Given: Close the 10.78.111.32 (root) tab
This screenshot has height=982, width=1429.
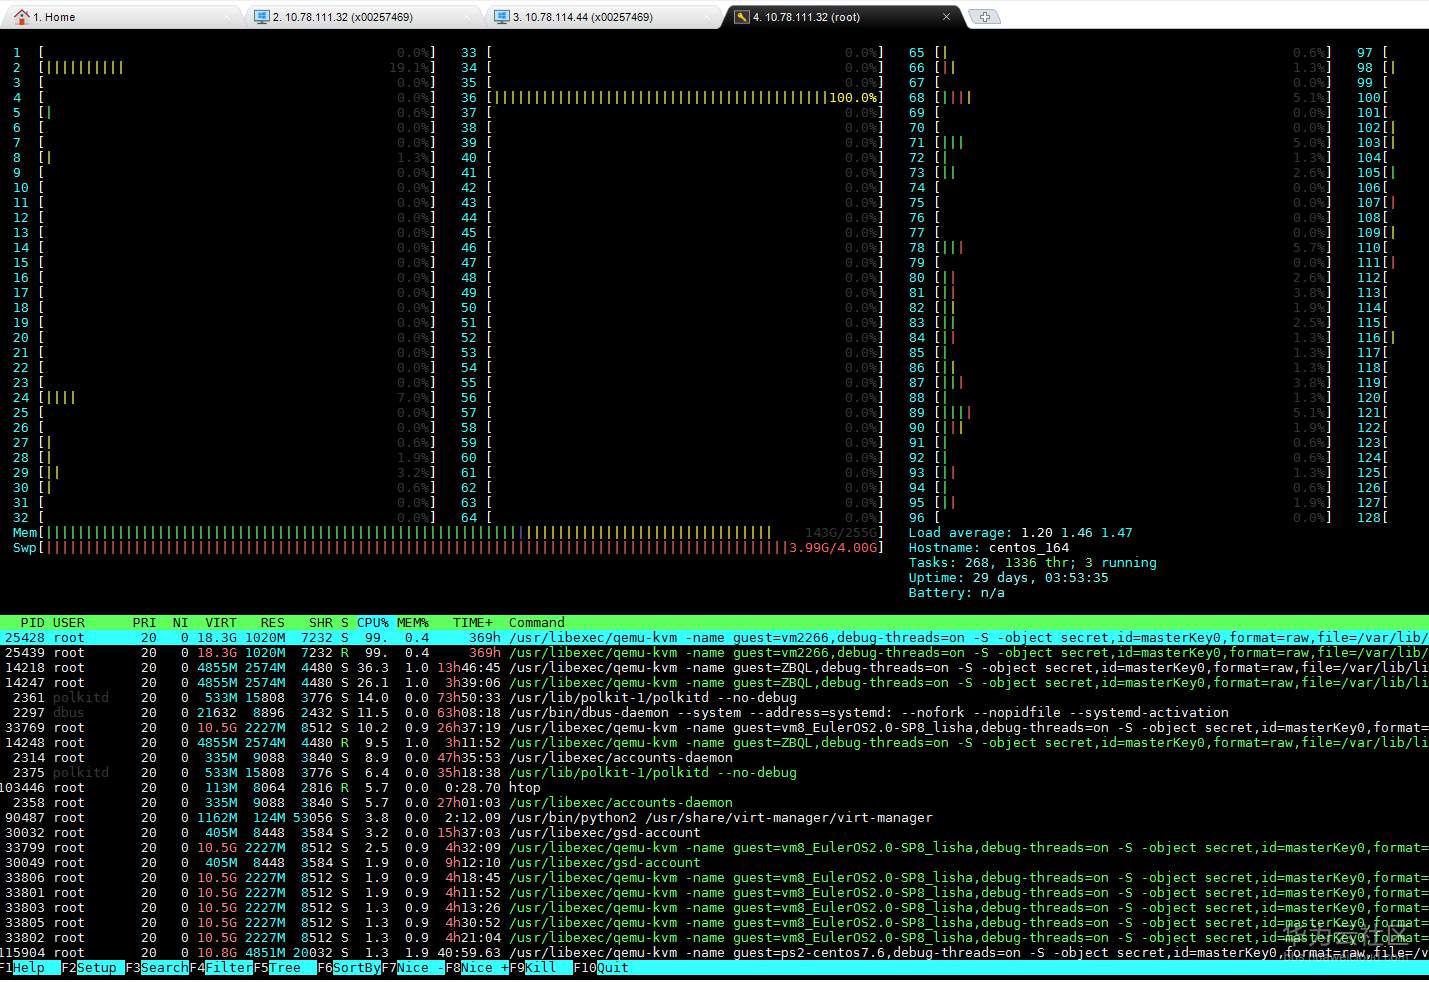Looking at the screenshot, I should click(x=946, y=17).
